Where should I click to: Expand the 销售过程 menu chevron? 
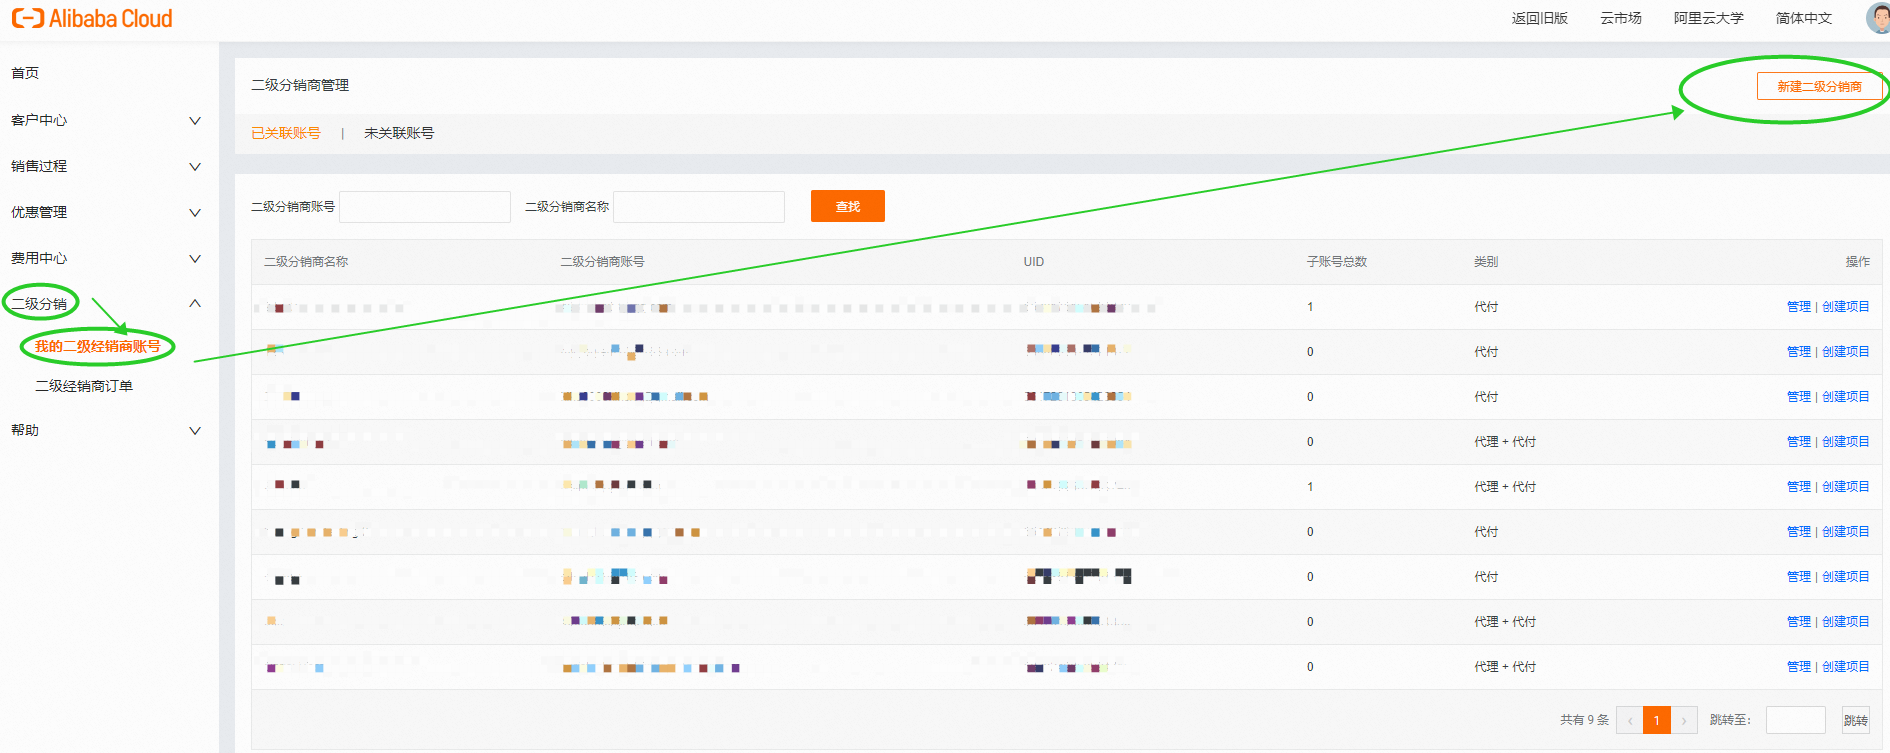195,167
